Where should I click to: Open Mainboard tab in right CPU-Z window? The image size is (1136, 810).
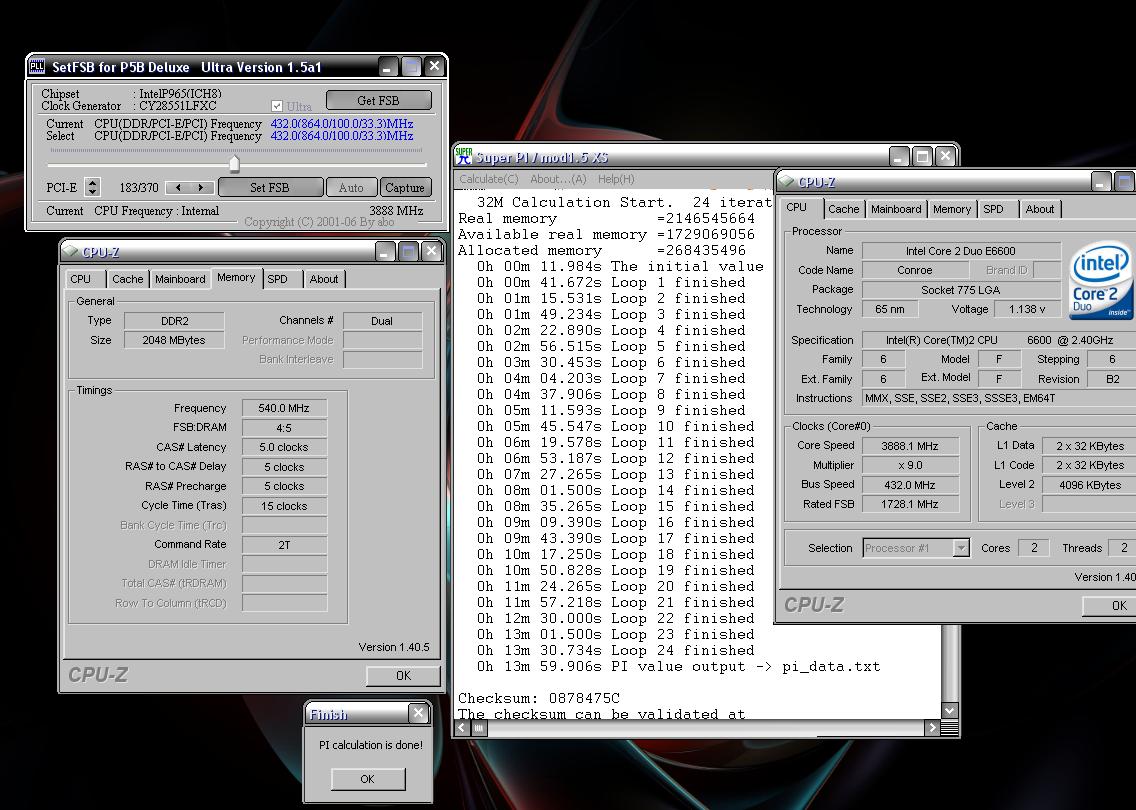pyautogui.click(x=896, y=209)
